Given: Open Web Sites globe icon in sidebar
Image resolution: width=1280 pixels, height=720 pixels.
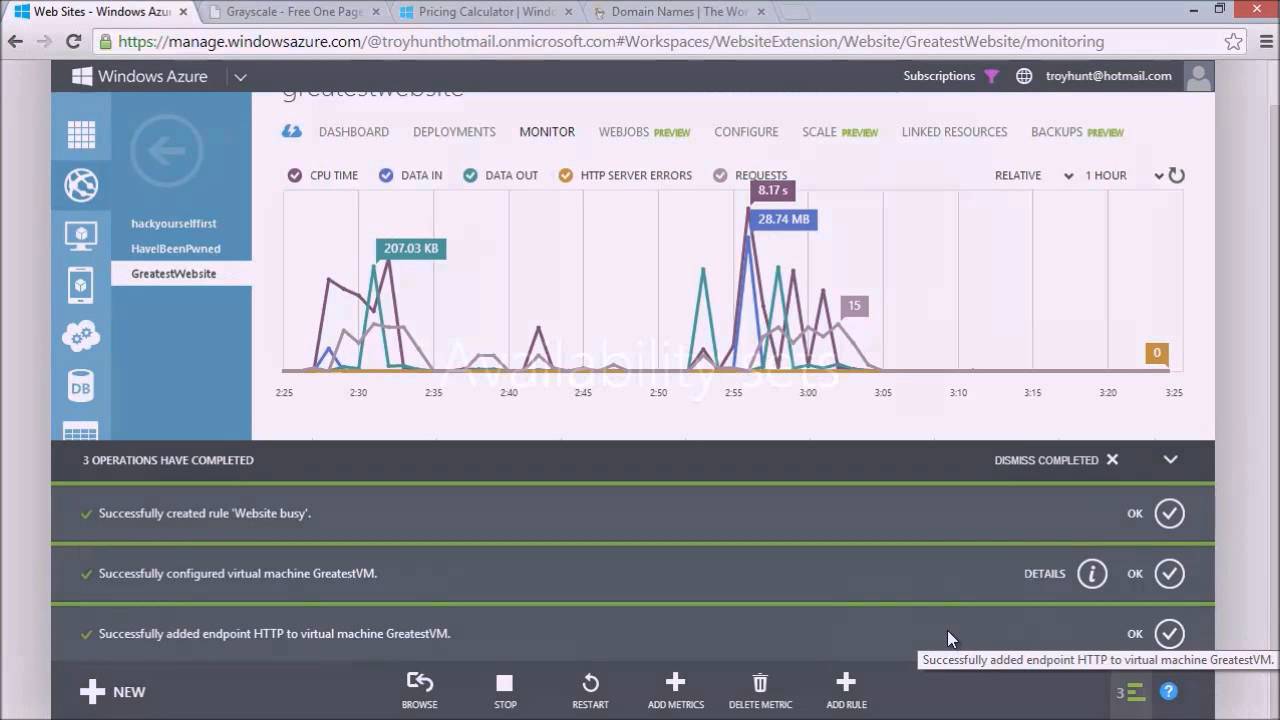Looking at the screenshot, I should [81, 185].
